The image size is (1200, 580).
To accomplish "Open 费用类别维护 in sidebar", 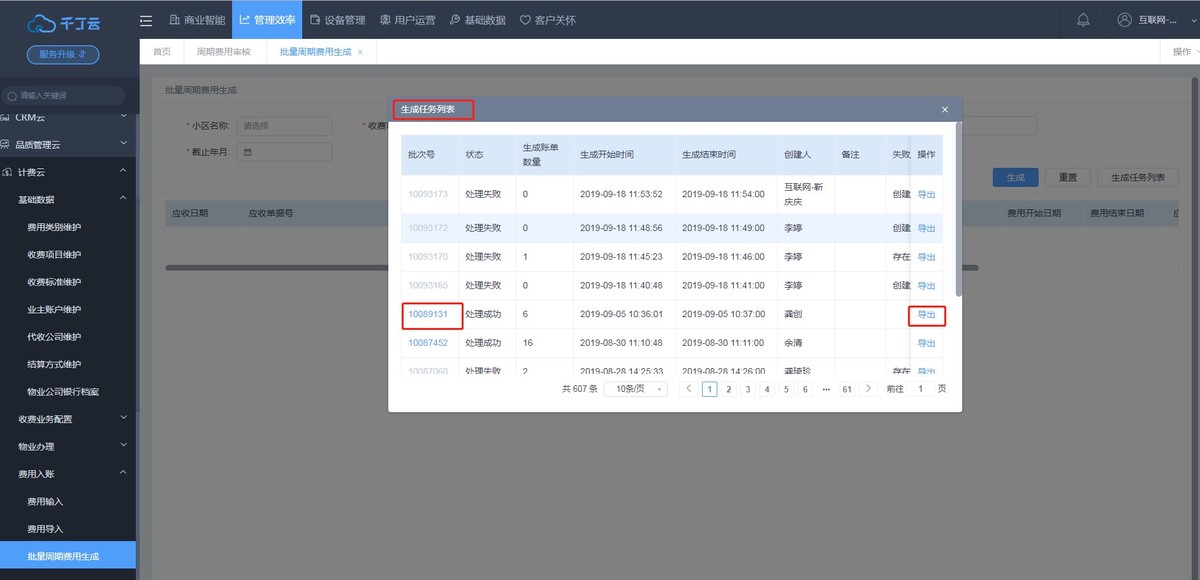I will pos(54,227).
